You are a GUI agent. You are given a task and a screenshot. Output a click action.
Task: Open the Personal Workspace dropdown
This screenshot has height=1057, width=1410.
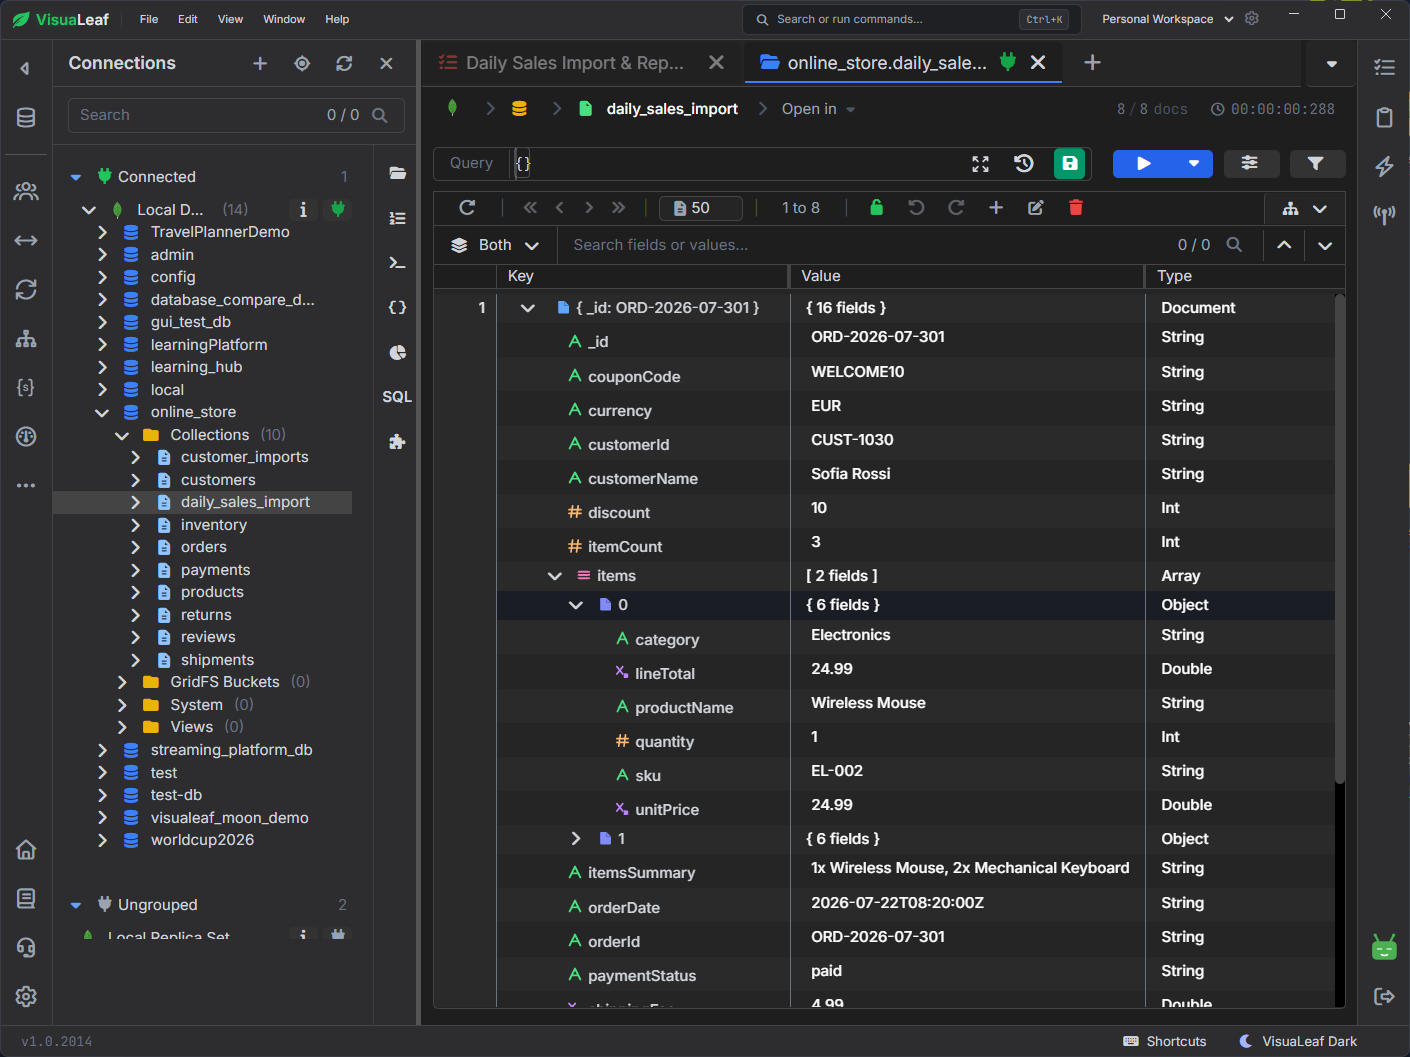tap(1168, 19)
